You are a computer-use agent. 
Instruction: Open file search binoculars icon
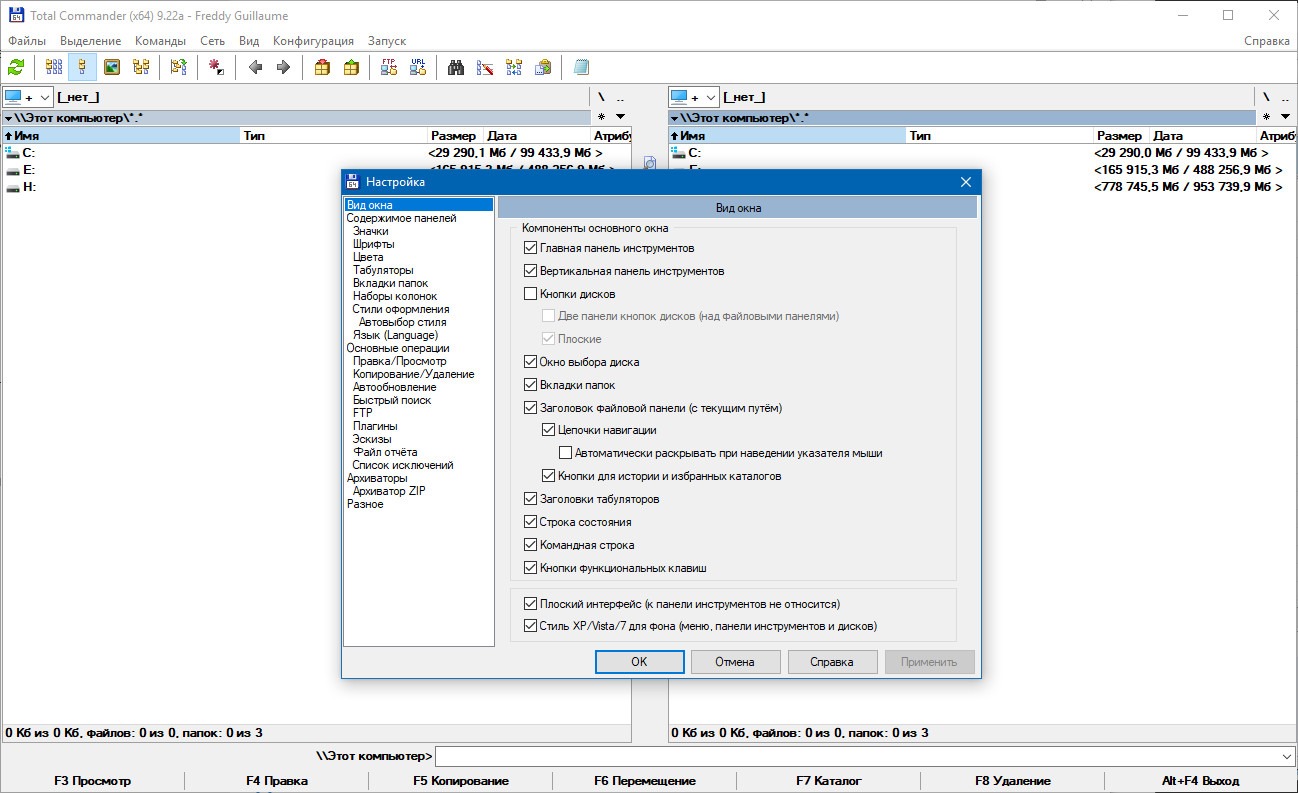point(456,67)
